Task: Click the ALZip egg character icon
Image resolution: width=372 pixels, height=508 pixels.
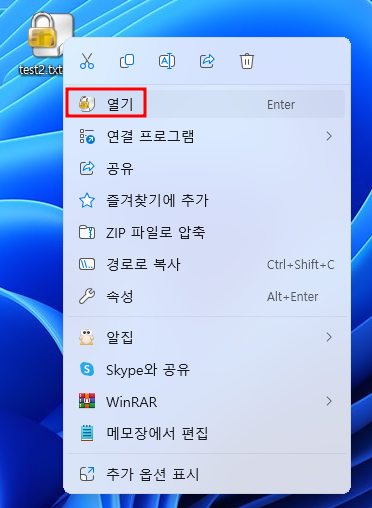Action: 87,337
